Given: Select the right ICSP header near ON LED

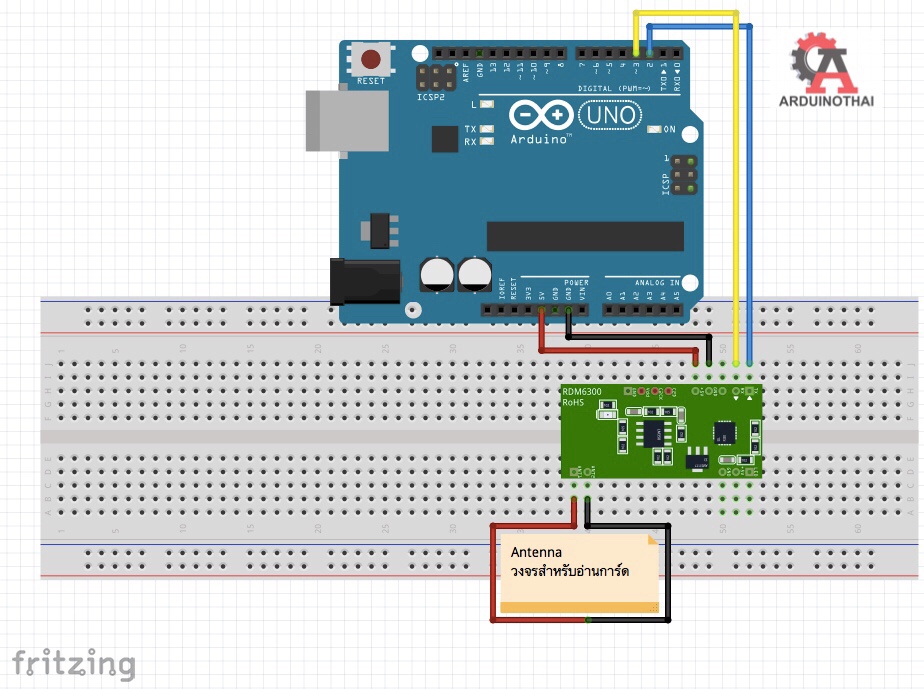Looking at the screenshot, I should pos(685,176).
